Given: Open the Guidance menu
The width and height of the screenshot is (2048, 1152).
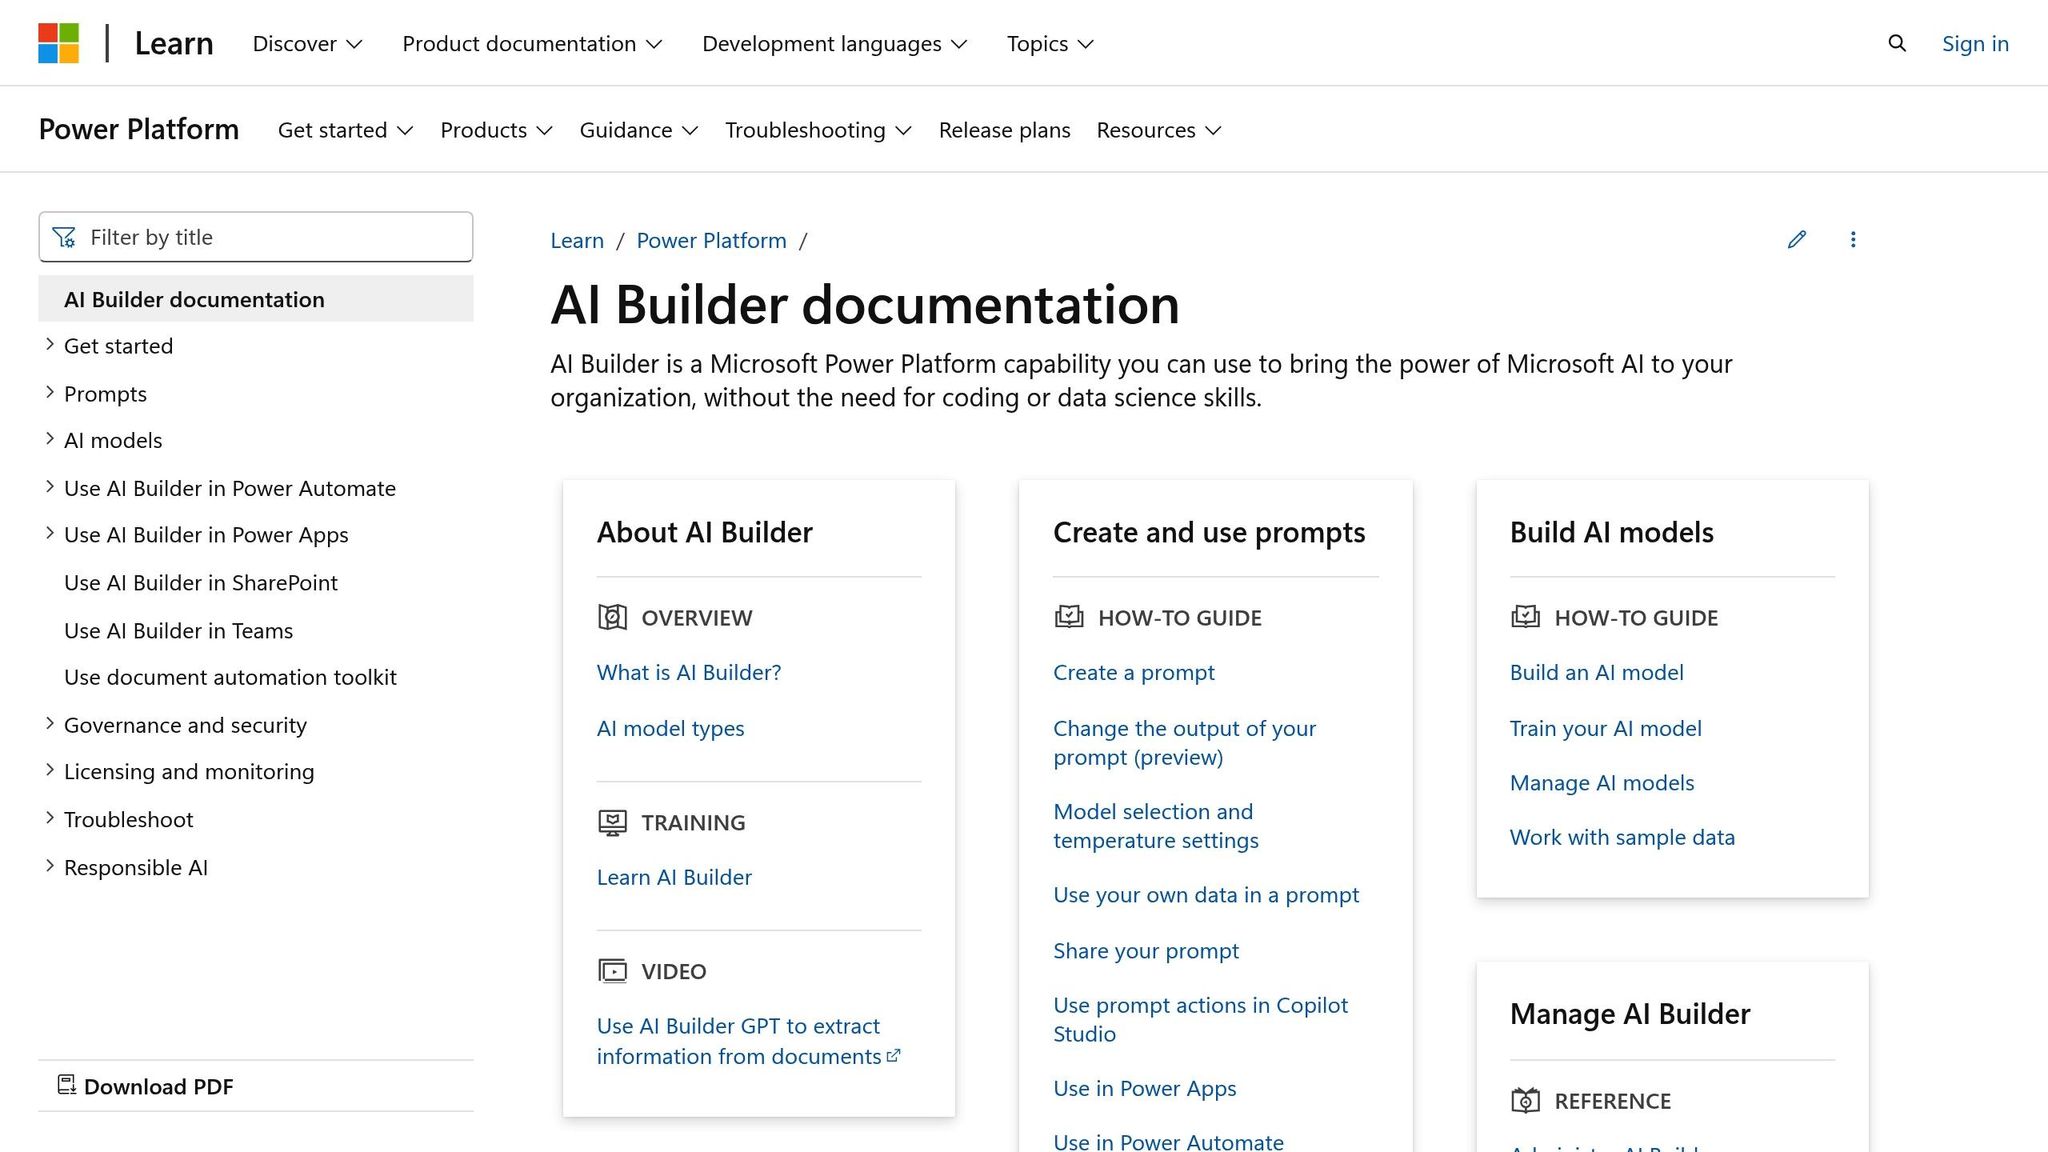Looking at the screenshot, I should coord(638,130).
